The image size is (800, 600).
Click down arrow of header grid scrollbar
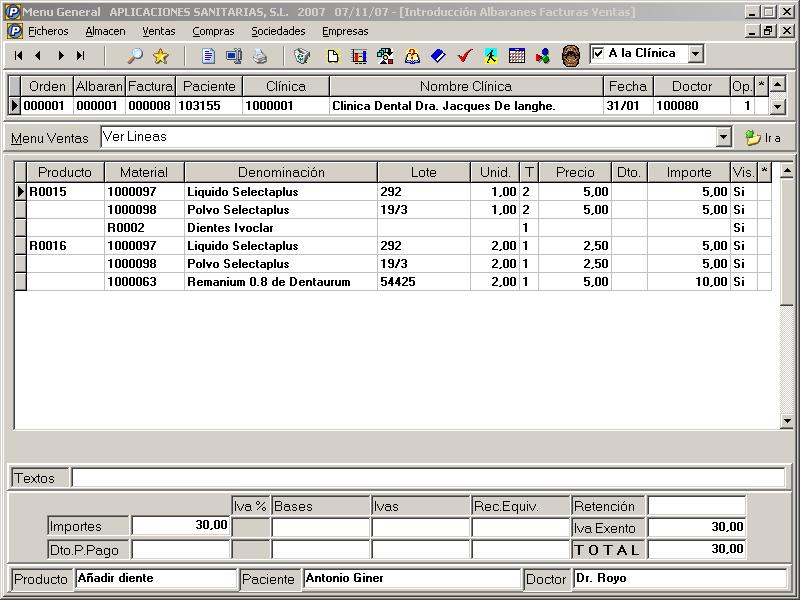[777, 107]
